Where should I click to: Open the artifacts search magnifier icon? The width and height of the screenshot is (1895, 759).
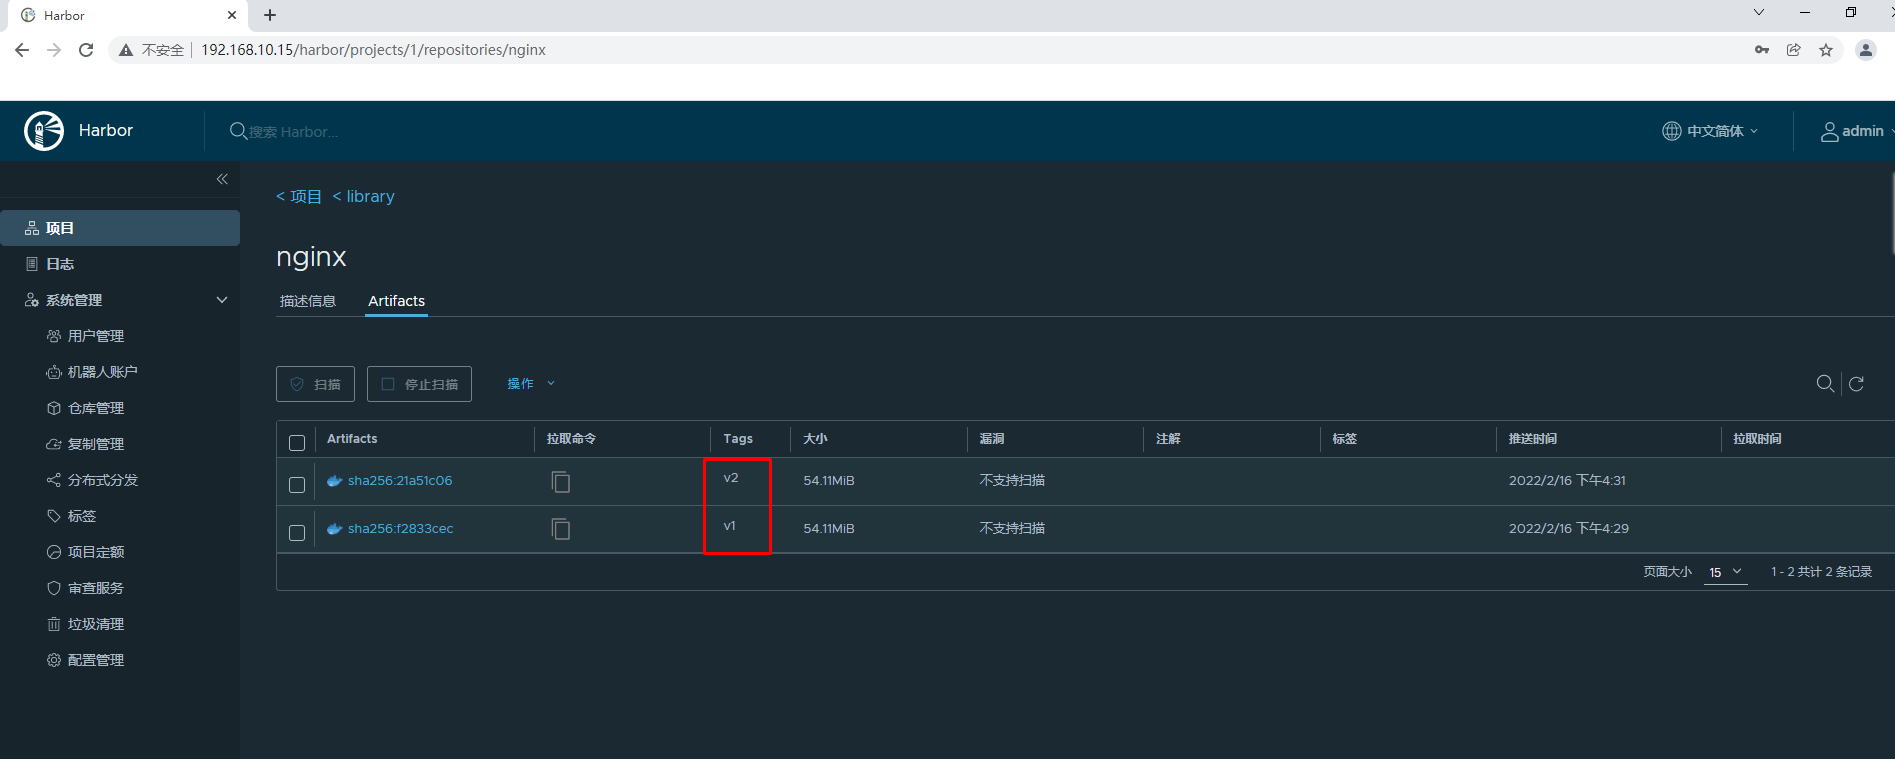pos(1824,384)
